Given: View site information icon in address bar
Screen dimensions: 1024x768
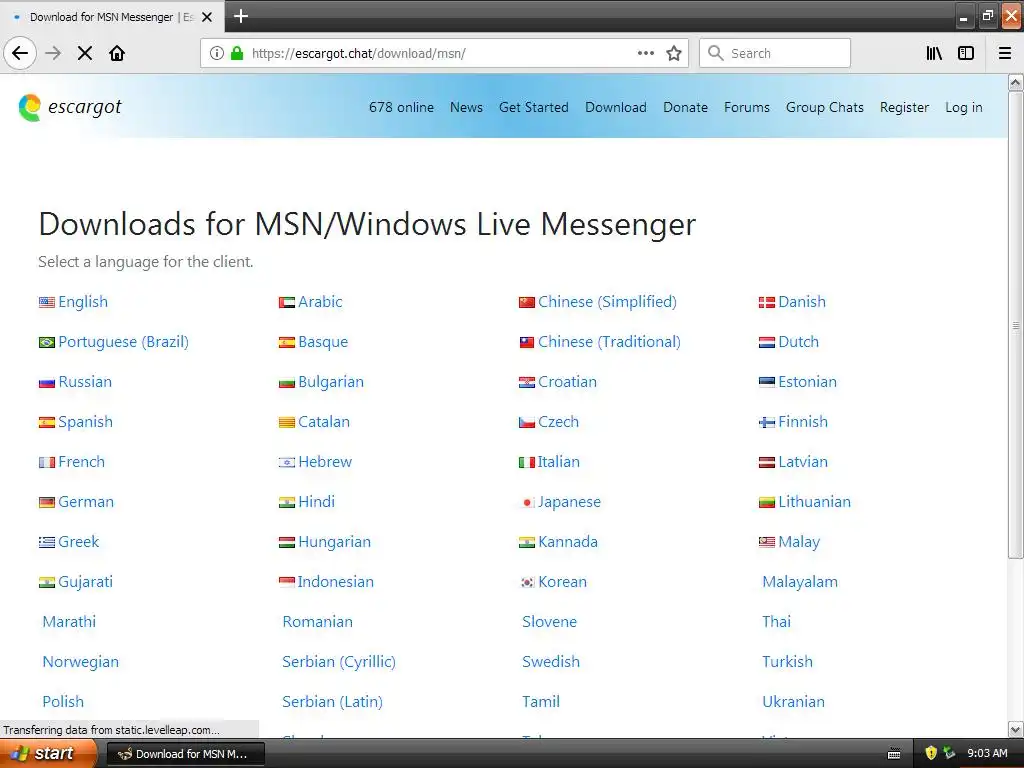Looking at the screenshot, I should (217, 53).
